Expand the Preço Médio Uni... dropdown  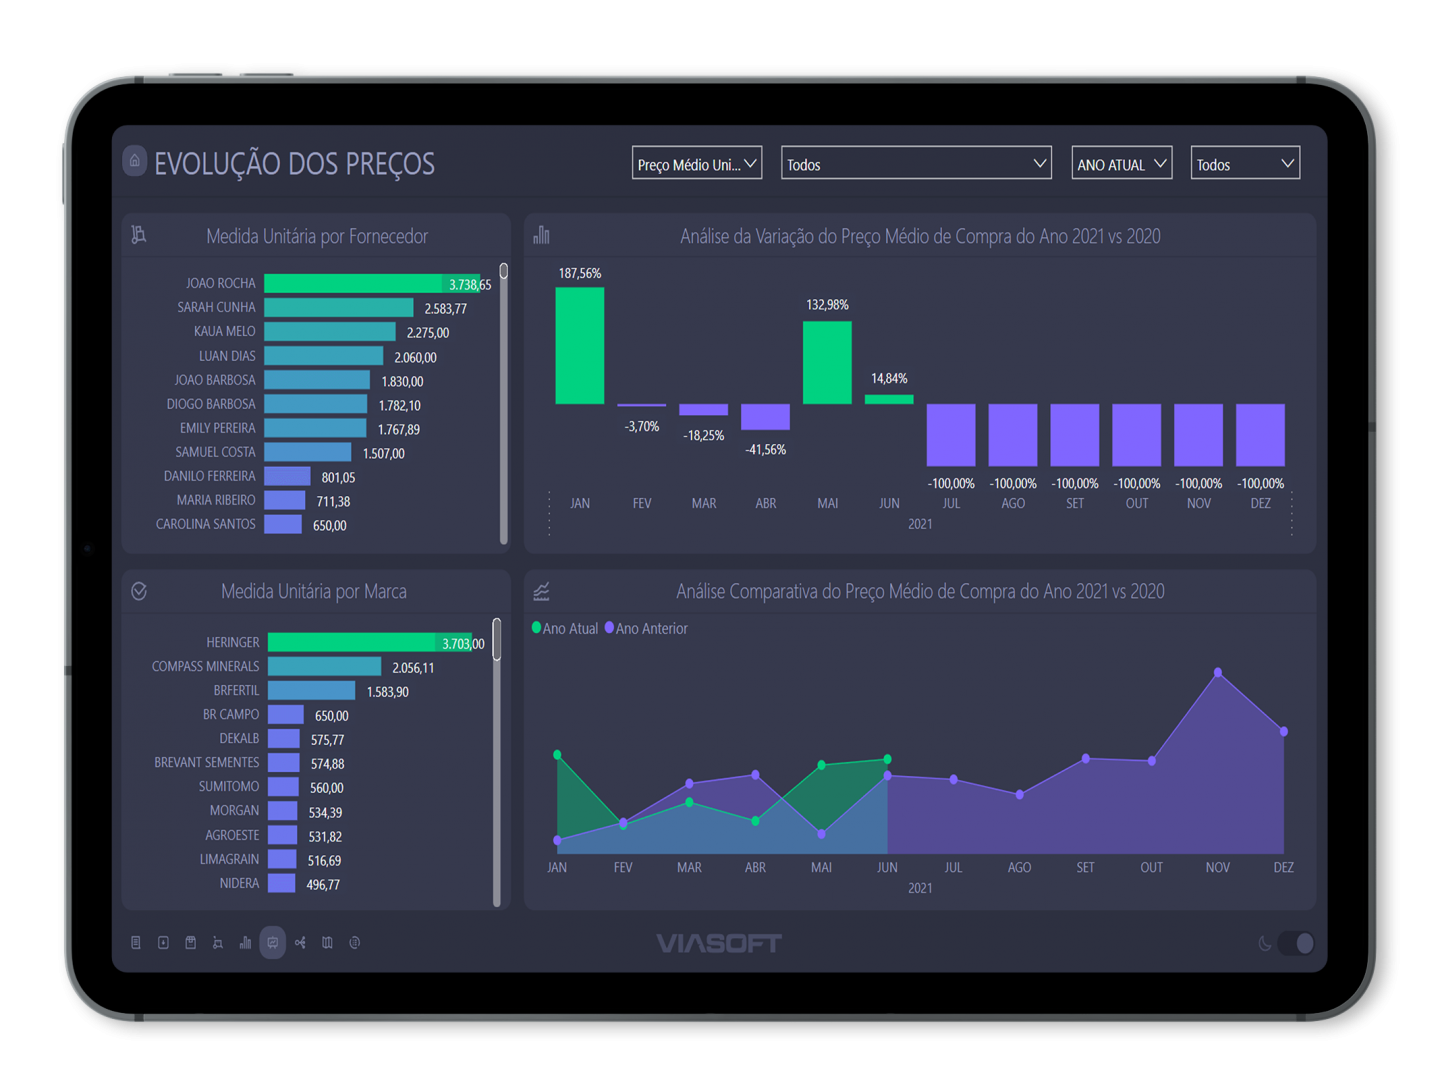tap(697, 163)
